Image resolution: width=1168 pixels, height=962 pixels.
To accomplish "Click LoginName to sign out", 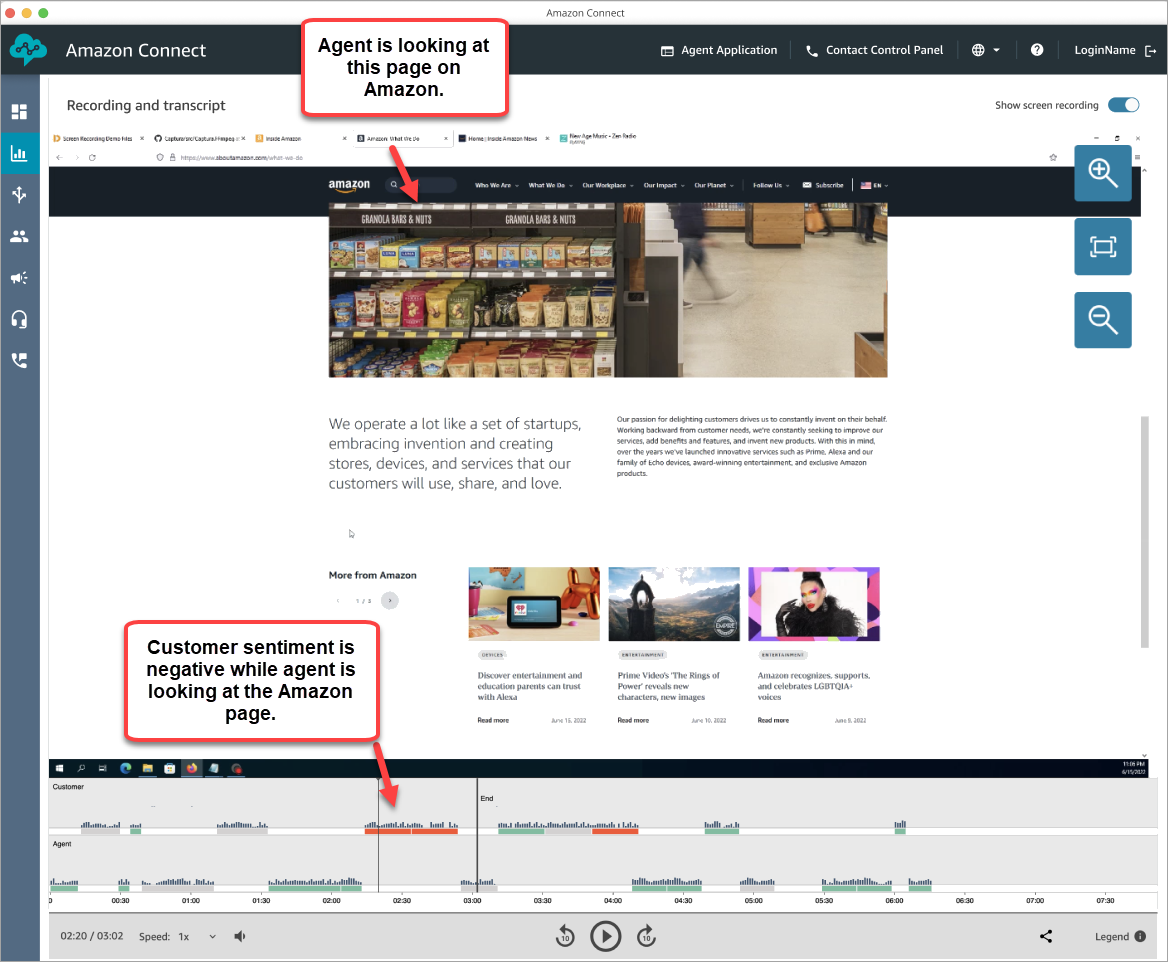I will tap(1107, 49).
